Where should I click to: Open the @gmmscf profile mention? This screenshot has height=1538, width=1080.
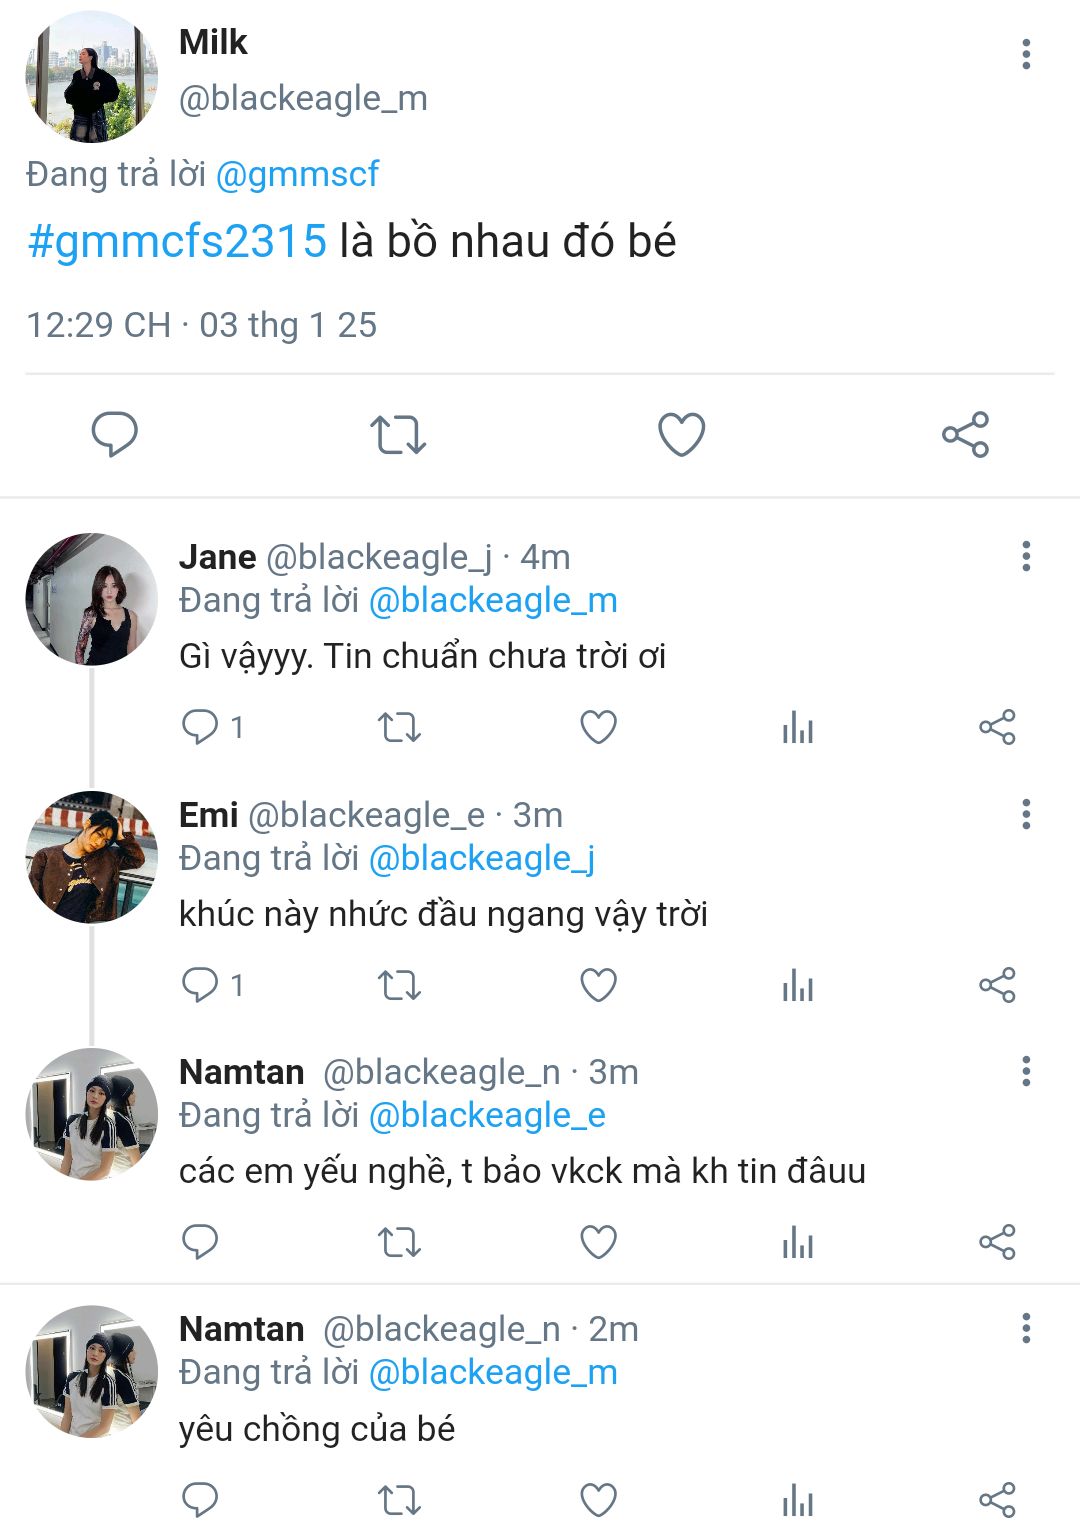coord(297,174)
